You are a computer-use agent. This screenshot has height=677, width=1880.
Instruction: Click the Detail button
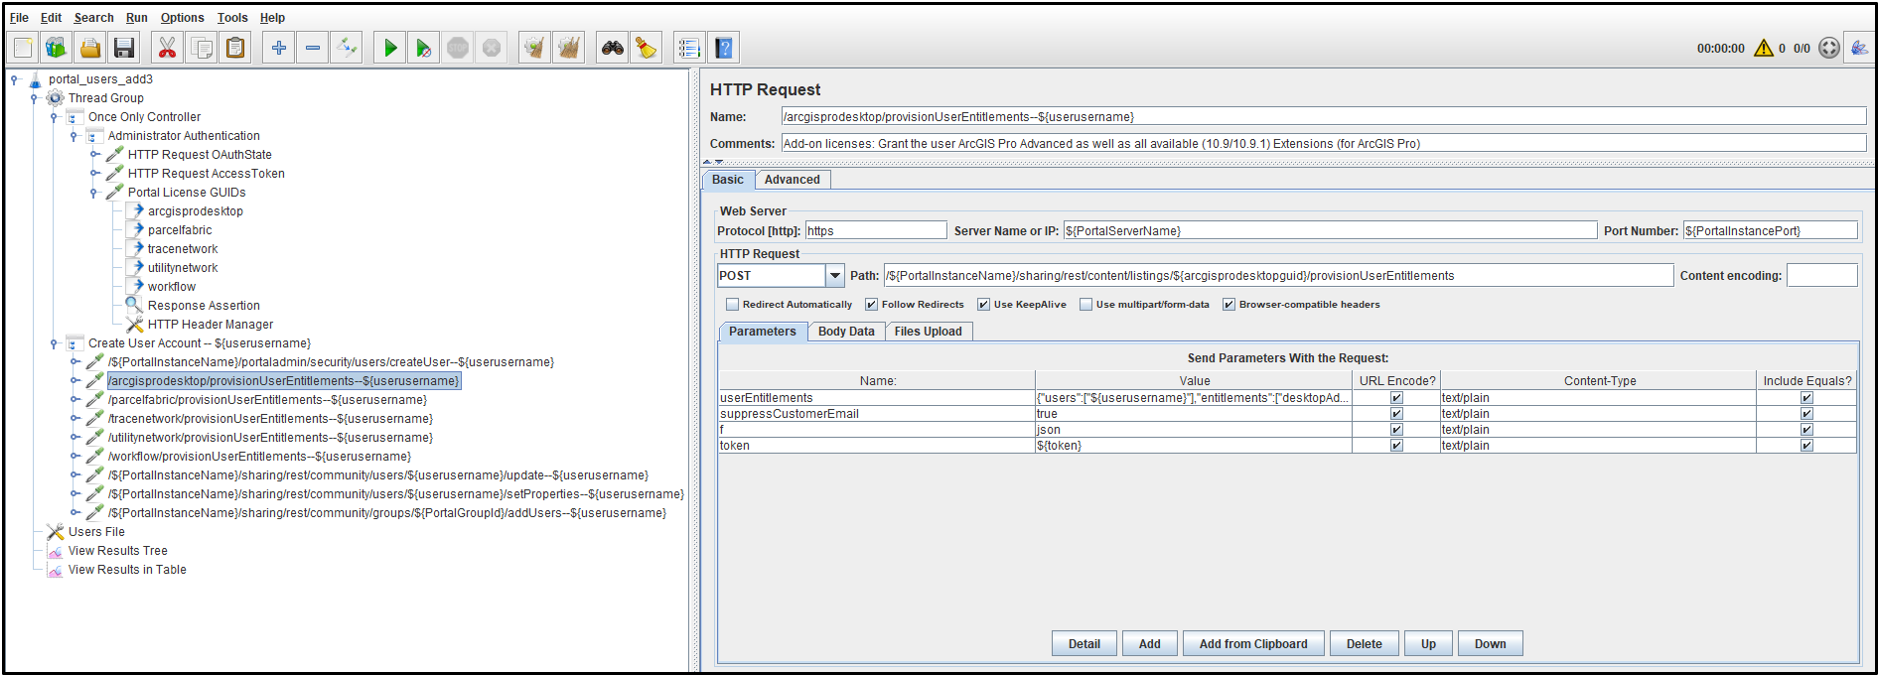coord(1084,644)
